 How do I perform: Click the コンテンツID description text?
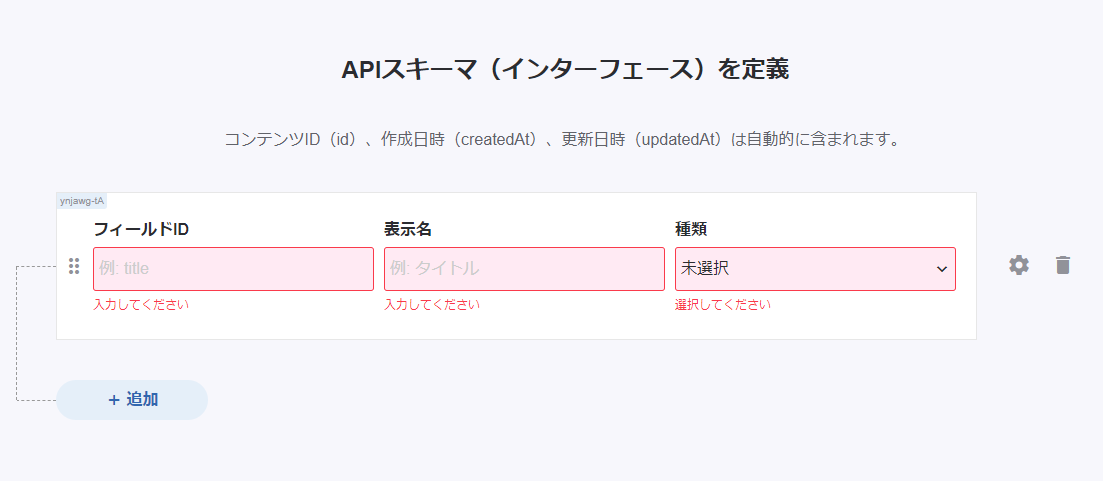click(563, 139)
